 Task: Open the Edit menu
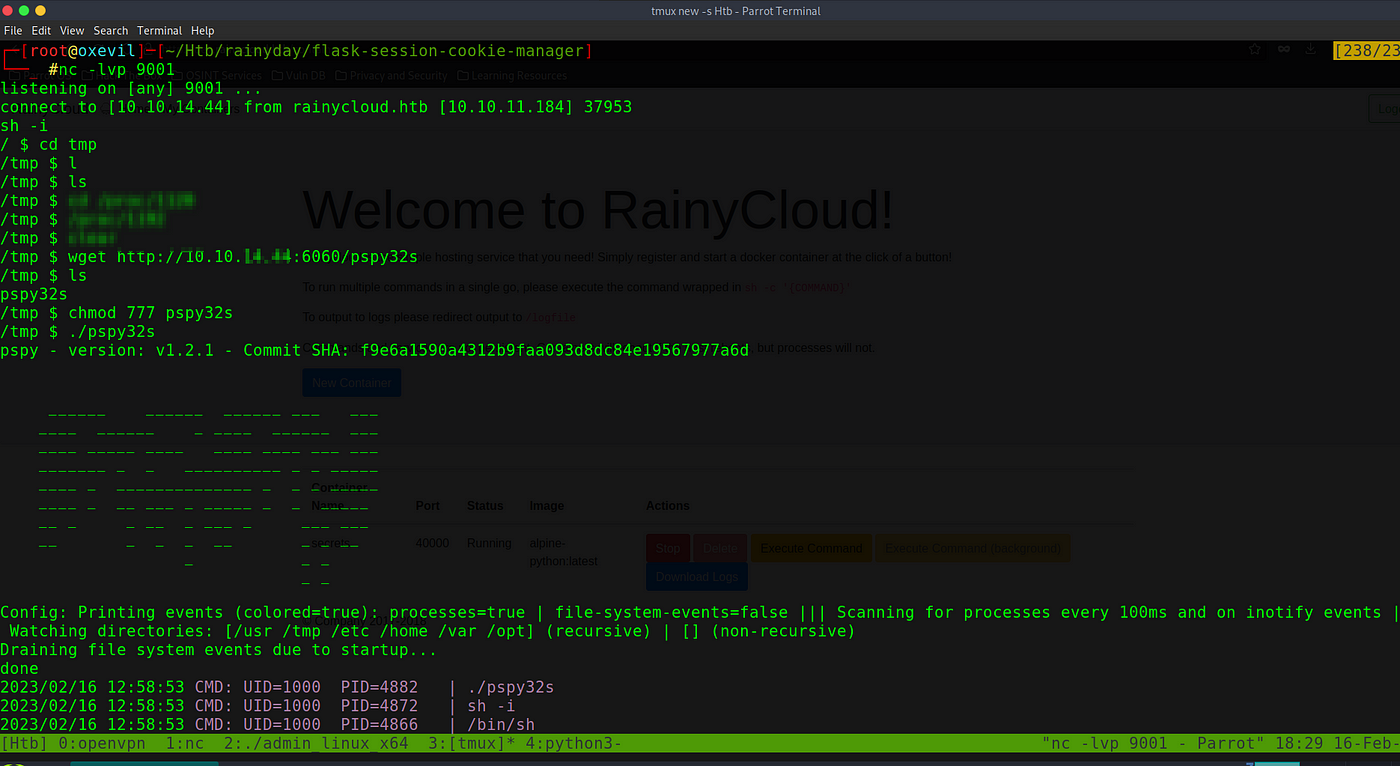coord(41,31)
